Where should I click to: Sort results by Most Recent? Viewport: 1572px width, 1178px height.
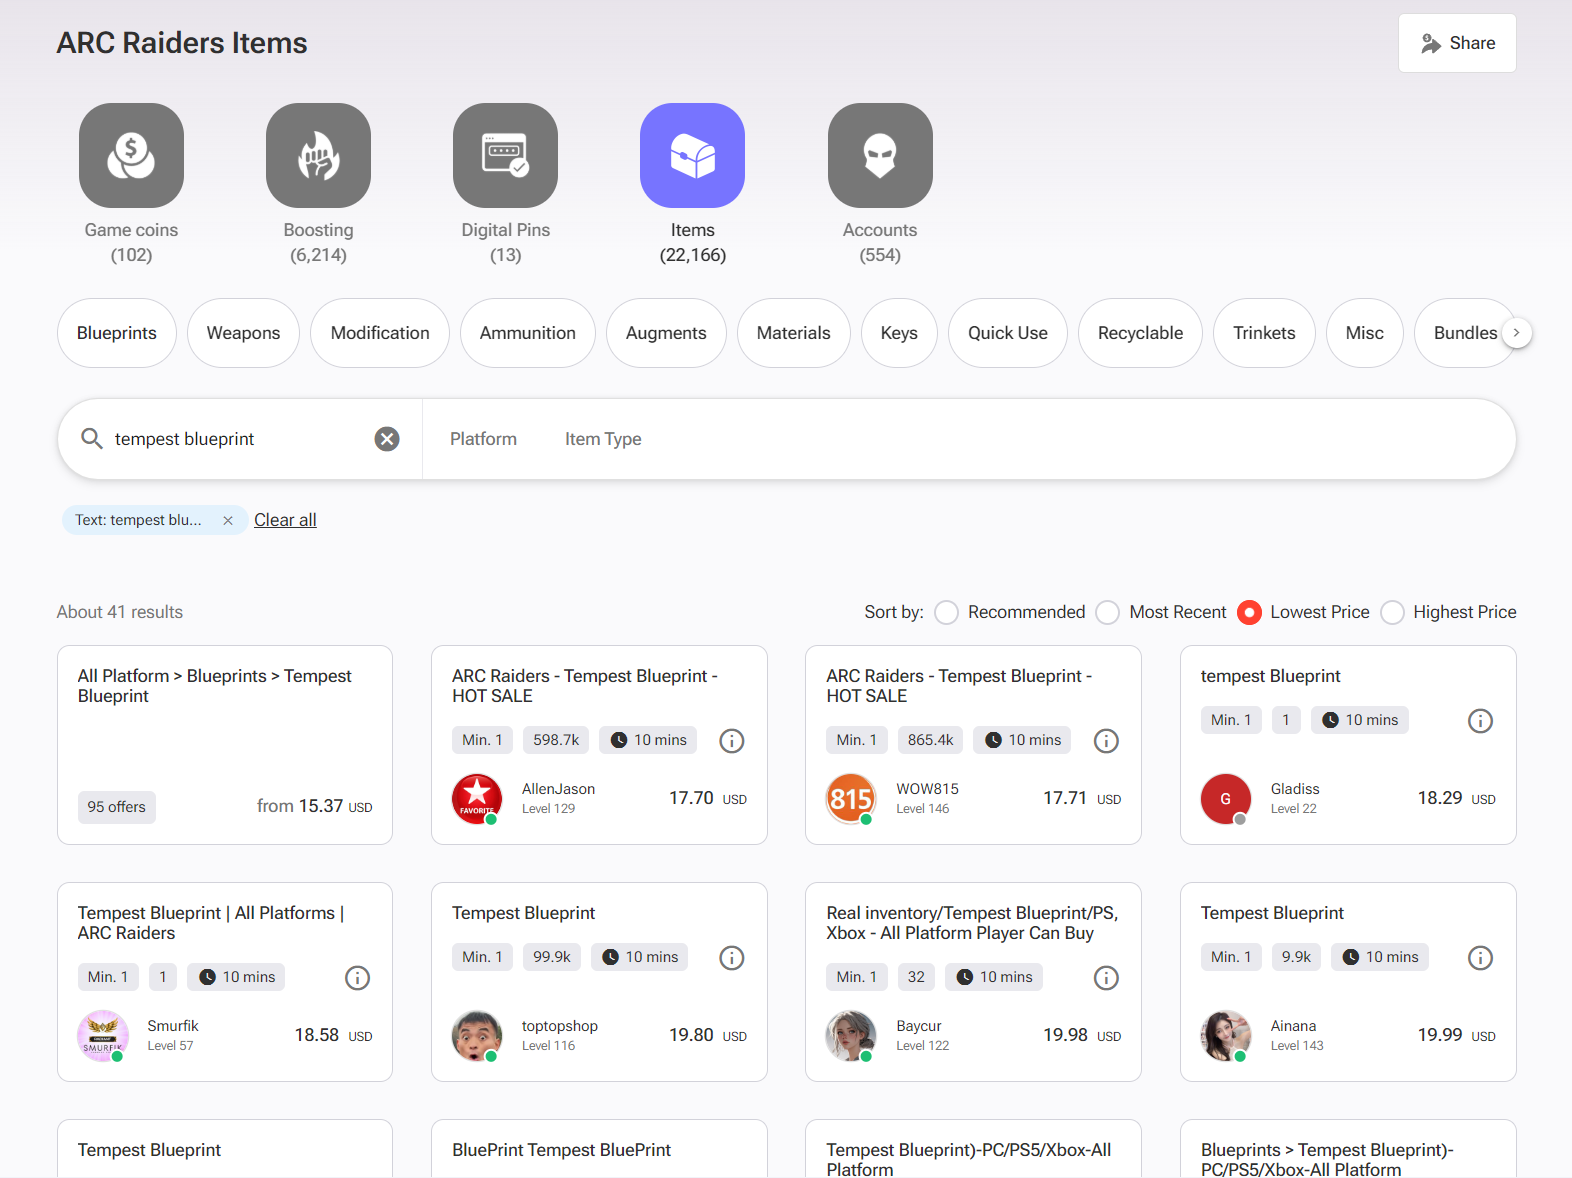click(x=1108, y=612)
